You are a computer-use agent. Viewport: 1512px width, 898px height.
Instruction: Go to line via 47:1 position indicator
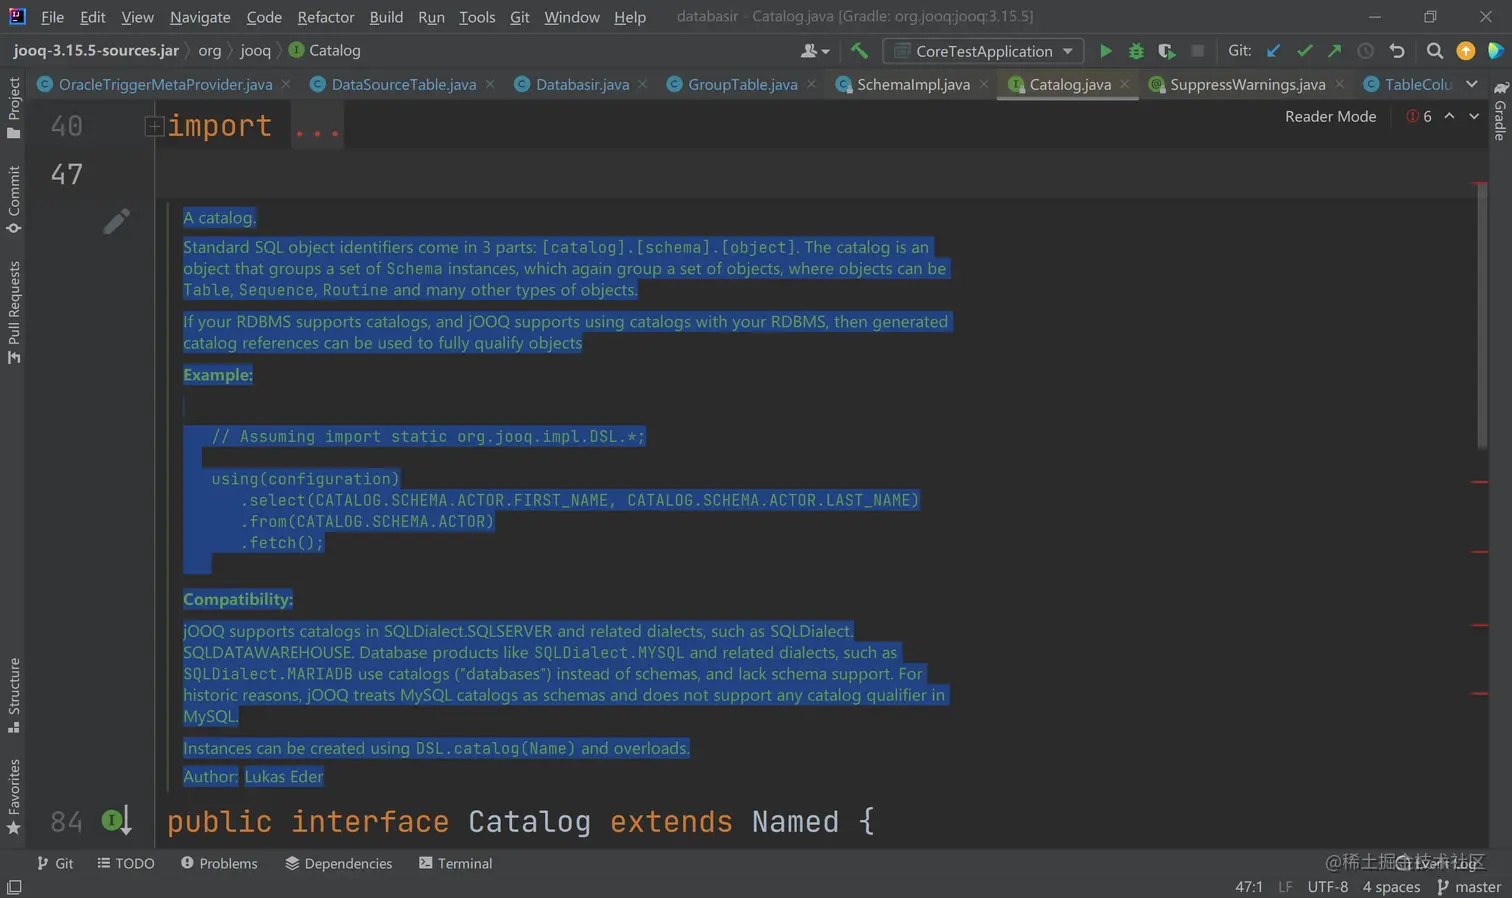click(1249, 887)
